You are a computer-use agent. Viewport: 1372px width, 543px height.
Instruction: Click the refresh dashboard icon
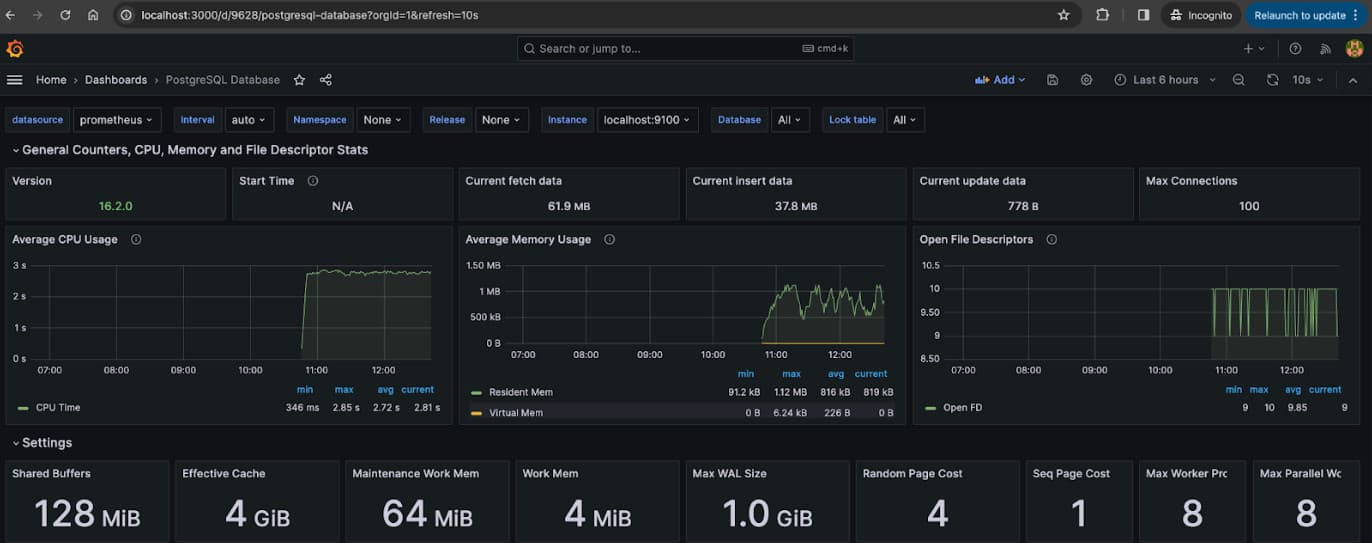tap(1272, 80)
